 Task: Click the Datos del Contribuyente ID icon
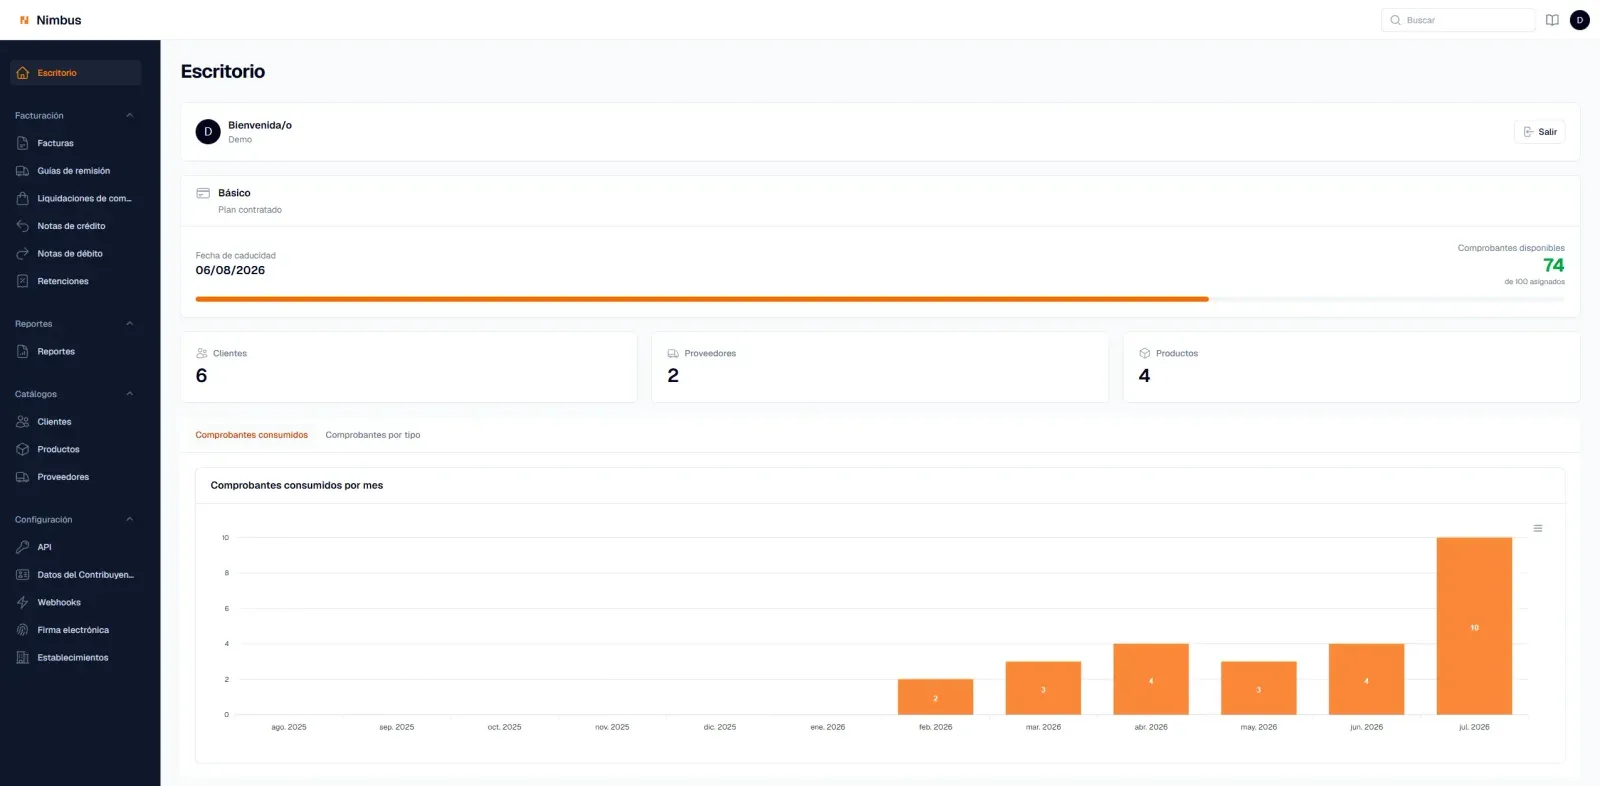(x=23, y=575)
